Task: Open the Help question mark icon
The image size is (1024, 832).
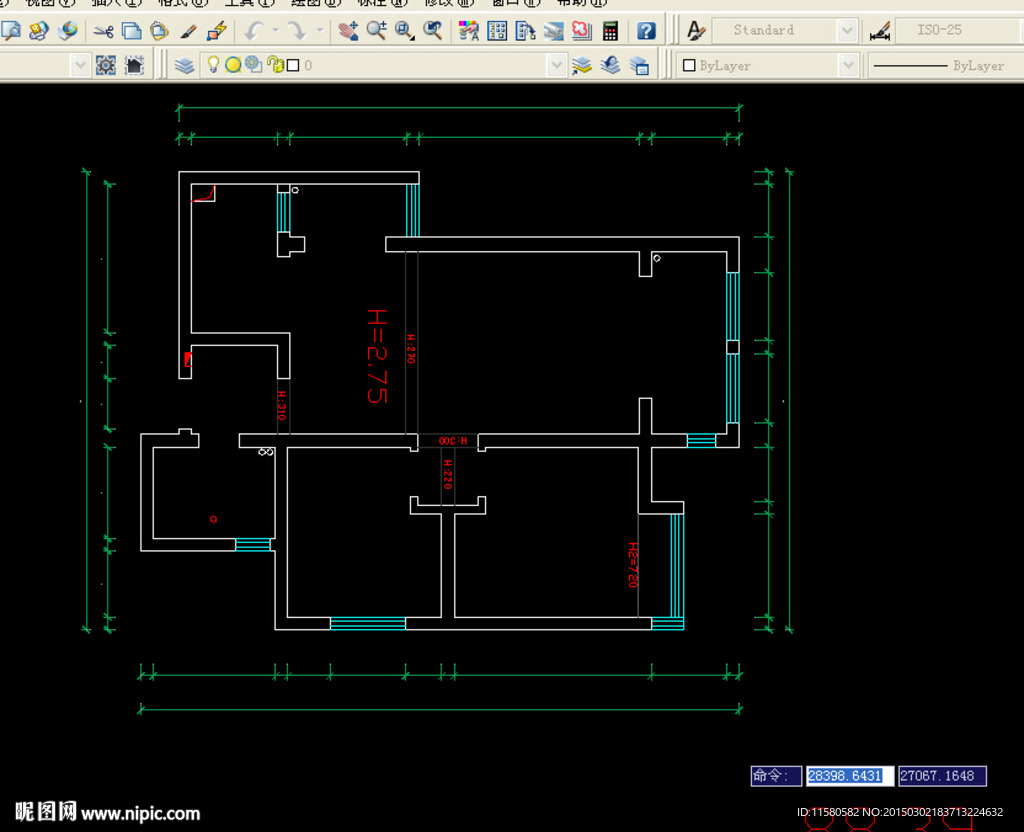Action: pos(647,31)
